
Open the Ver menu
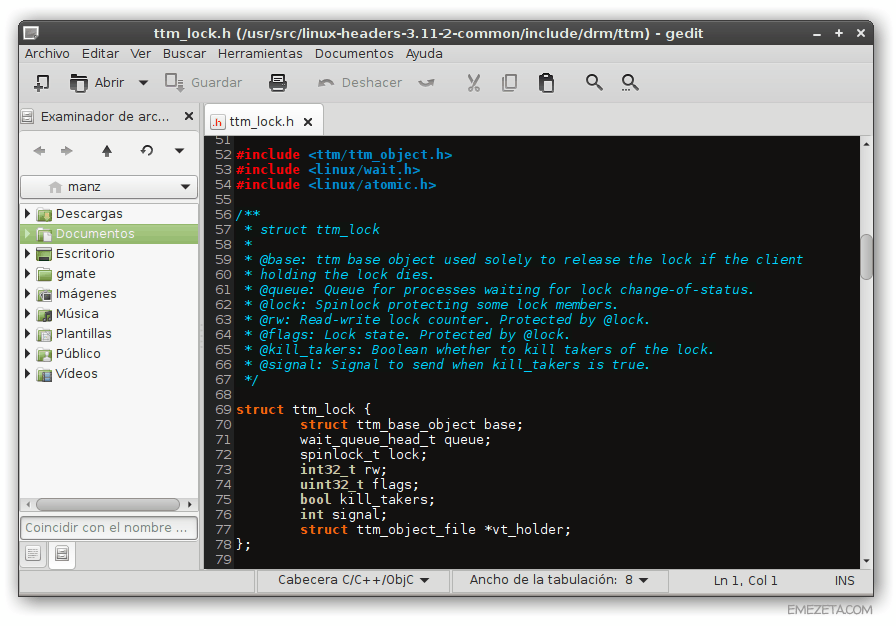pyautogui.click(x=141, y=54)
